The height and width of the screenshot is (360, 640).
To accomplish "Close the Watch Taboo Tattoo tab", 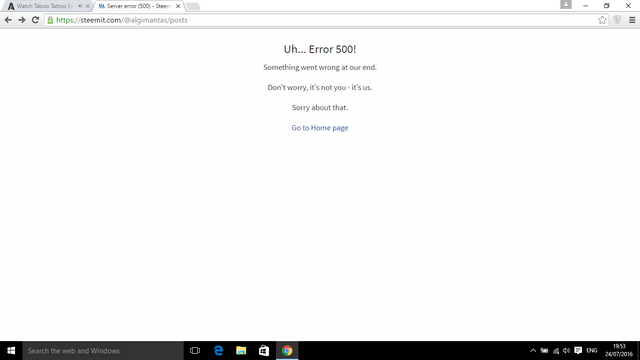I will pyautogui.click(x=87, y=6).
